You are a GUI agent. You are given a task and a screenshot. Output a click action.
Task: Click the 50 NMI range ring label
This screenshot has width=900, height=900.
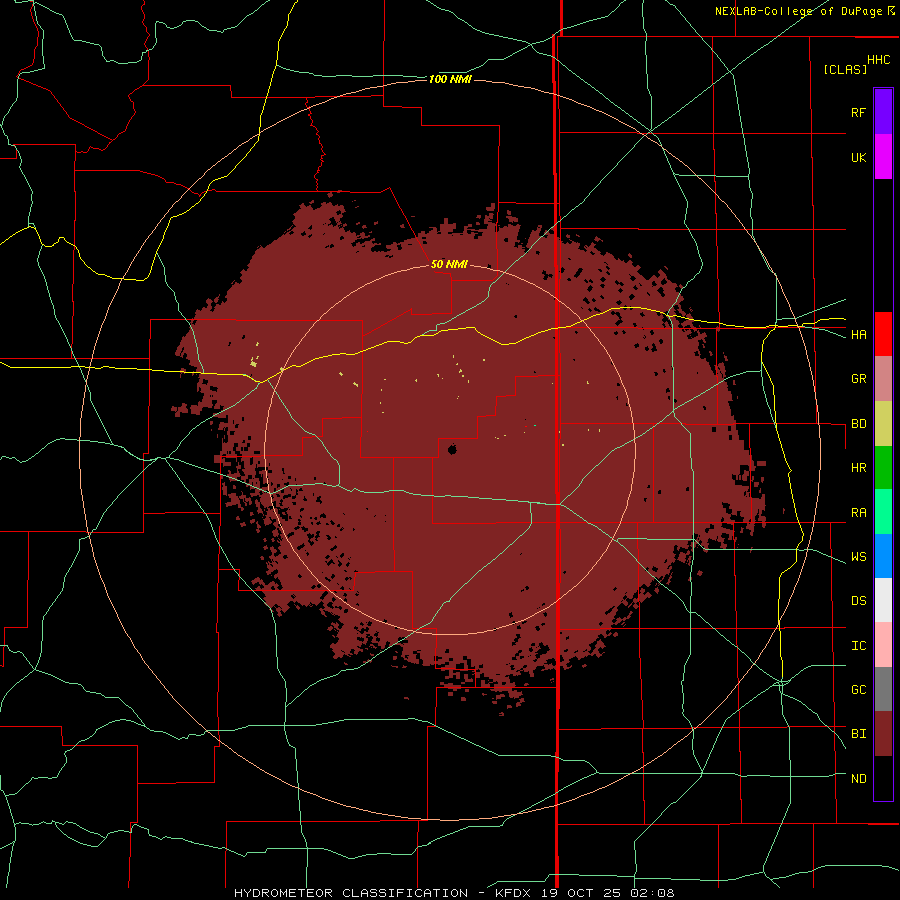coord(449,264)
